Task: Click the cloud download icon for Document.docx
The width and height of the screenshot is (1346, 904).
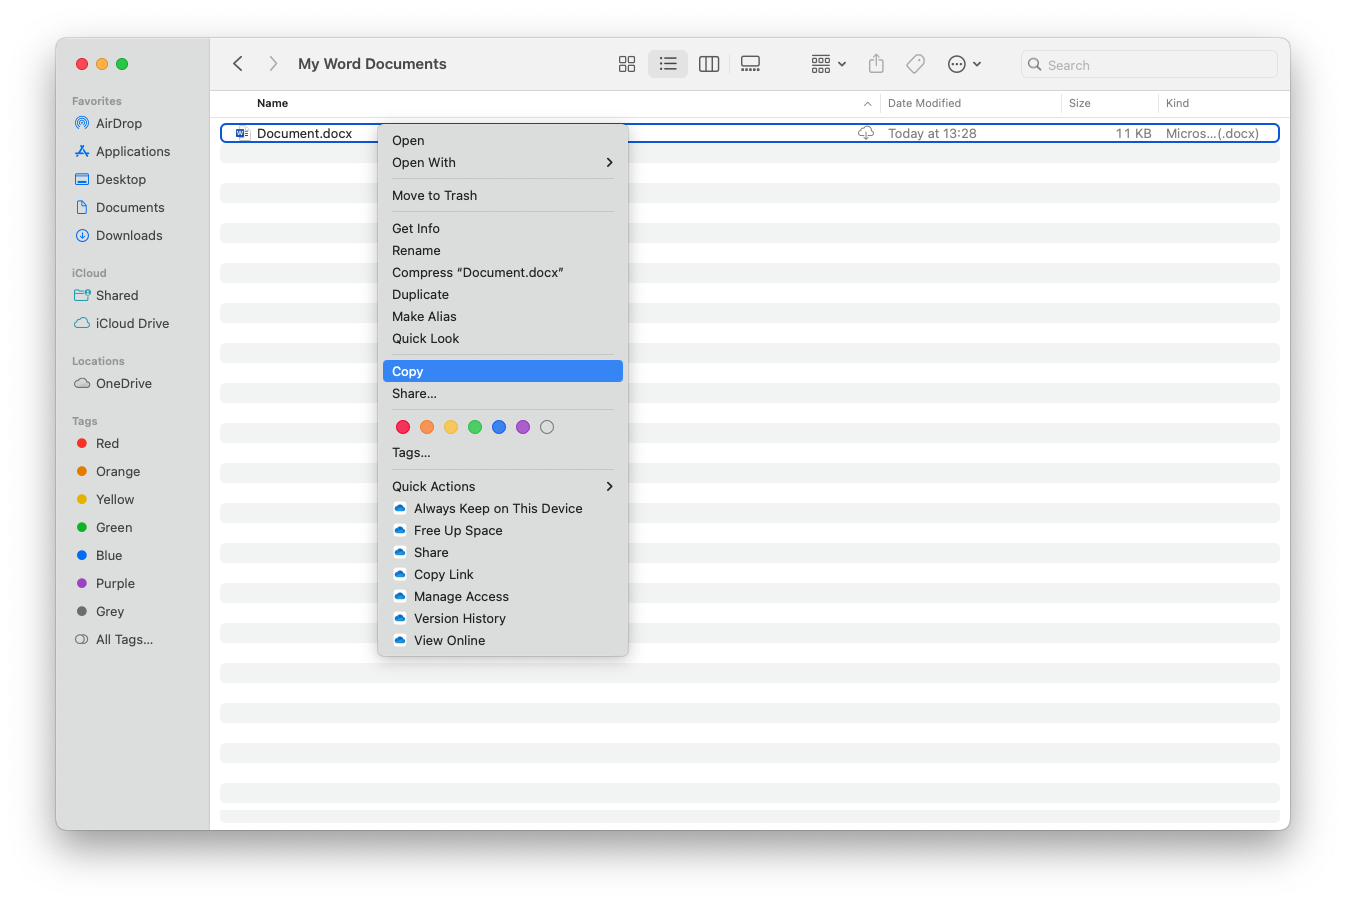Action: pyautogui.click(x=866, y=133)
